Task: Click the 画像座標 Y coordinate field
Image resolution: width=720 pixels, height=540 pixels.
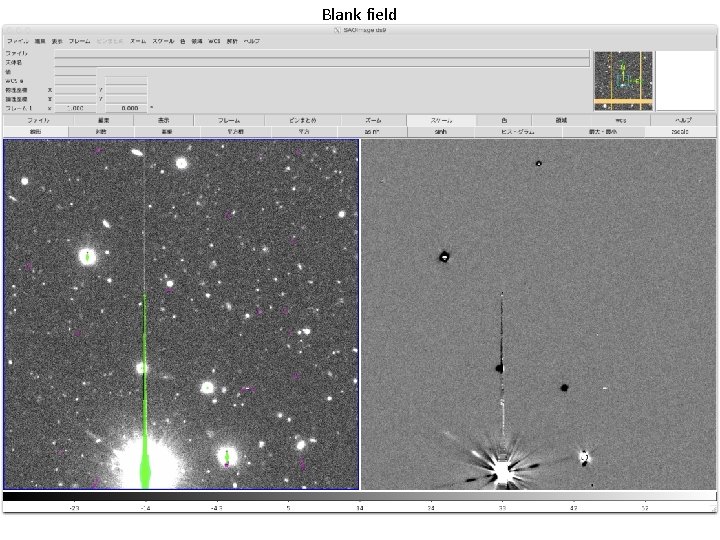Action: tap(126, 99)
